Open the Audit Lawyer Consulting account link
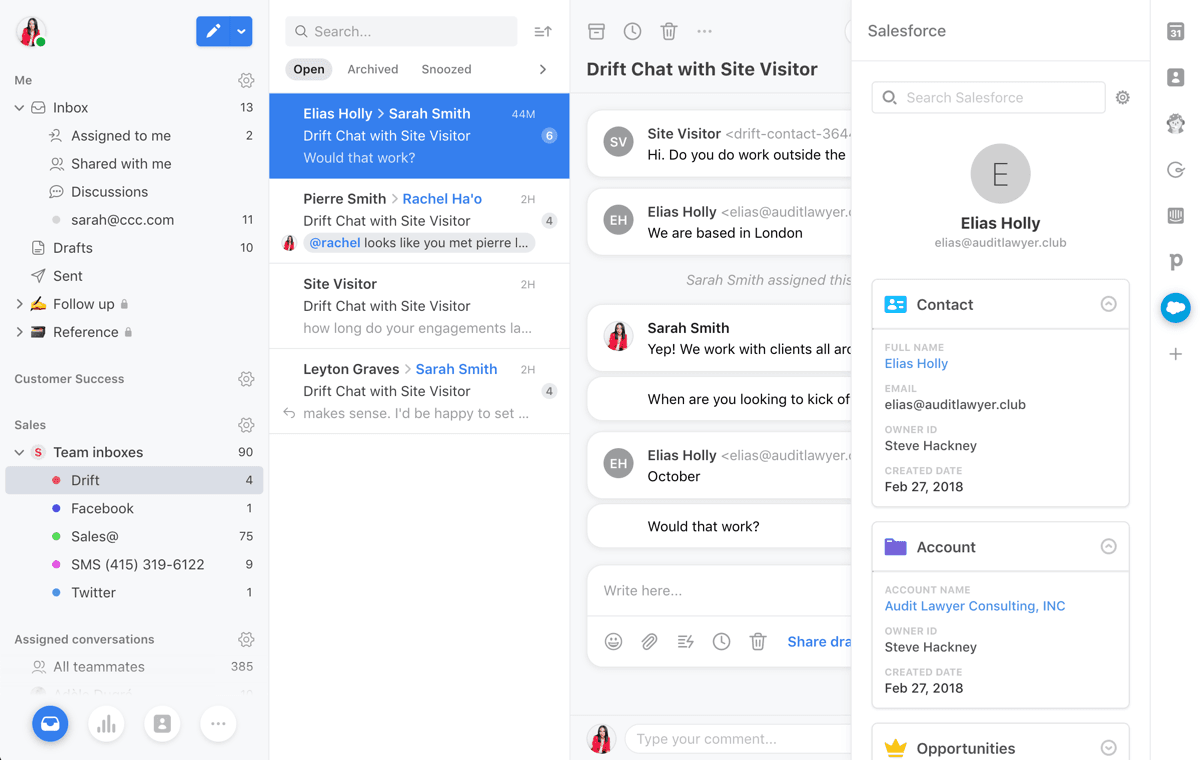This screenshot has height=760, width=1200. pyautogui.click(x=974, y=606)
